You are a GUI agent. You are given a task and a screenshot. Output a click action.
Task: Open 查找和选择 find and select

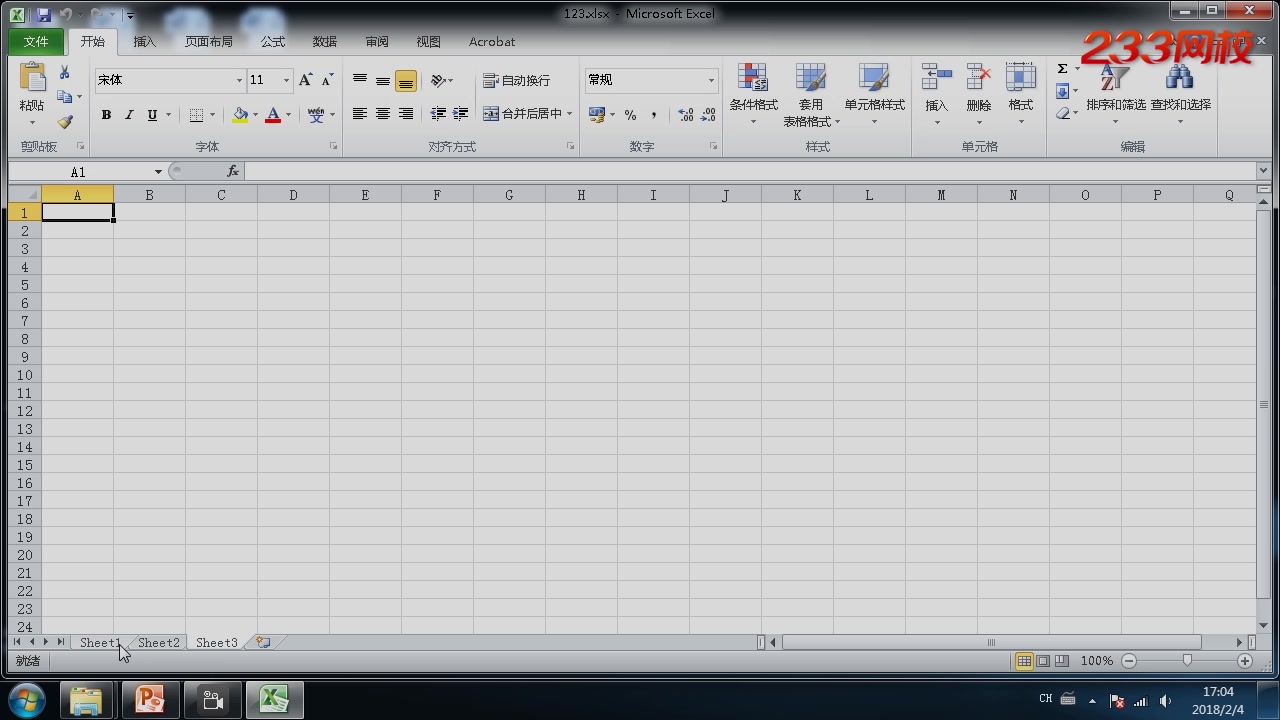(1180, 94)
